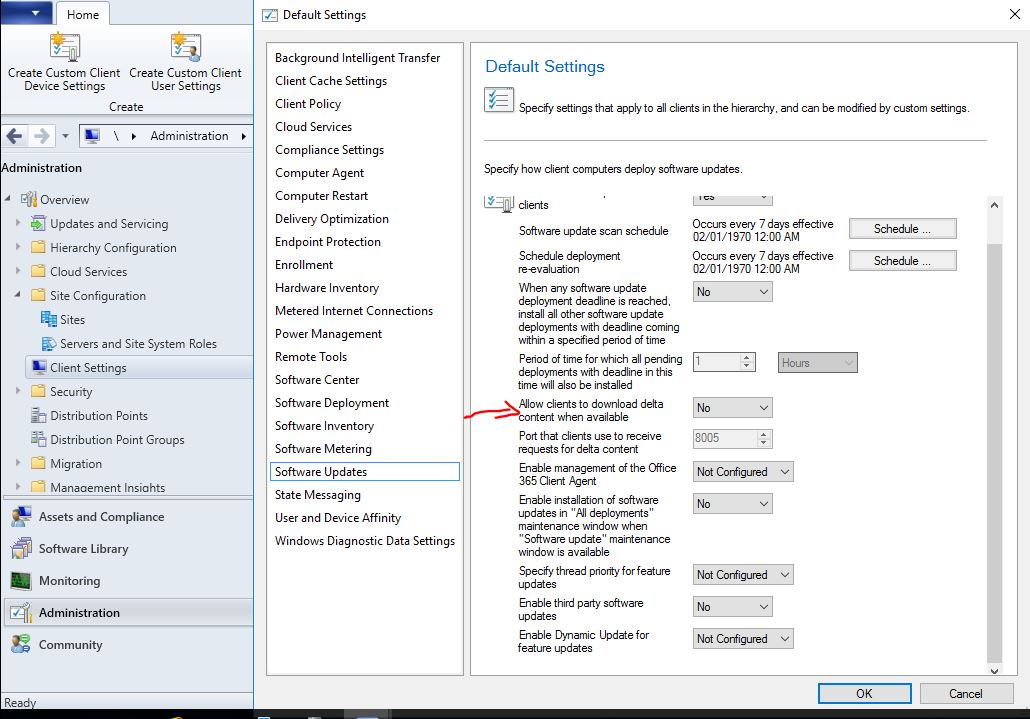
Task: Select Create Custom Client Device Settings icon
Action: (63, 62)
